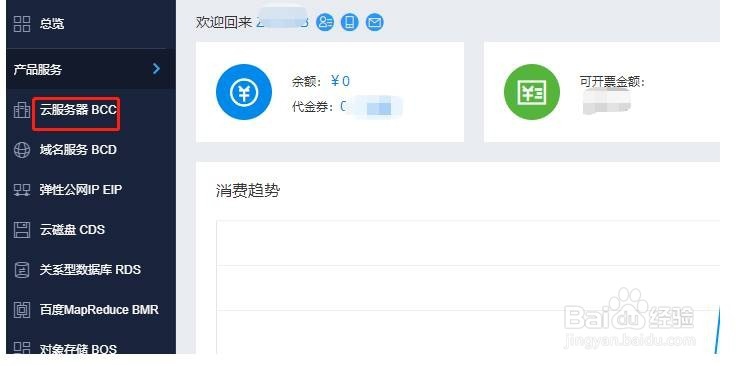This screenshot has height=366, width=736.
Task: Open the 产品服务 section header
Action: (x=91, y=69)
